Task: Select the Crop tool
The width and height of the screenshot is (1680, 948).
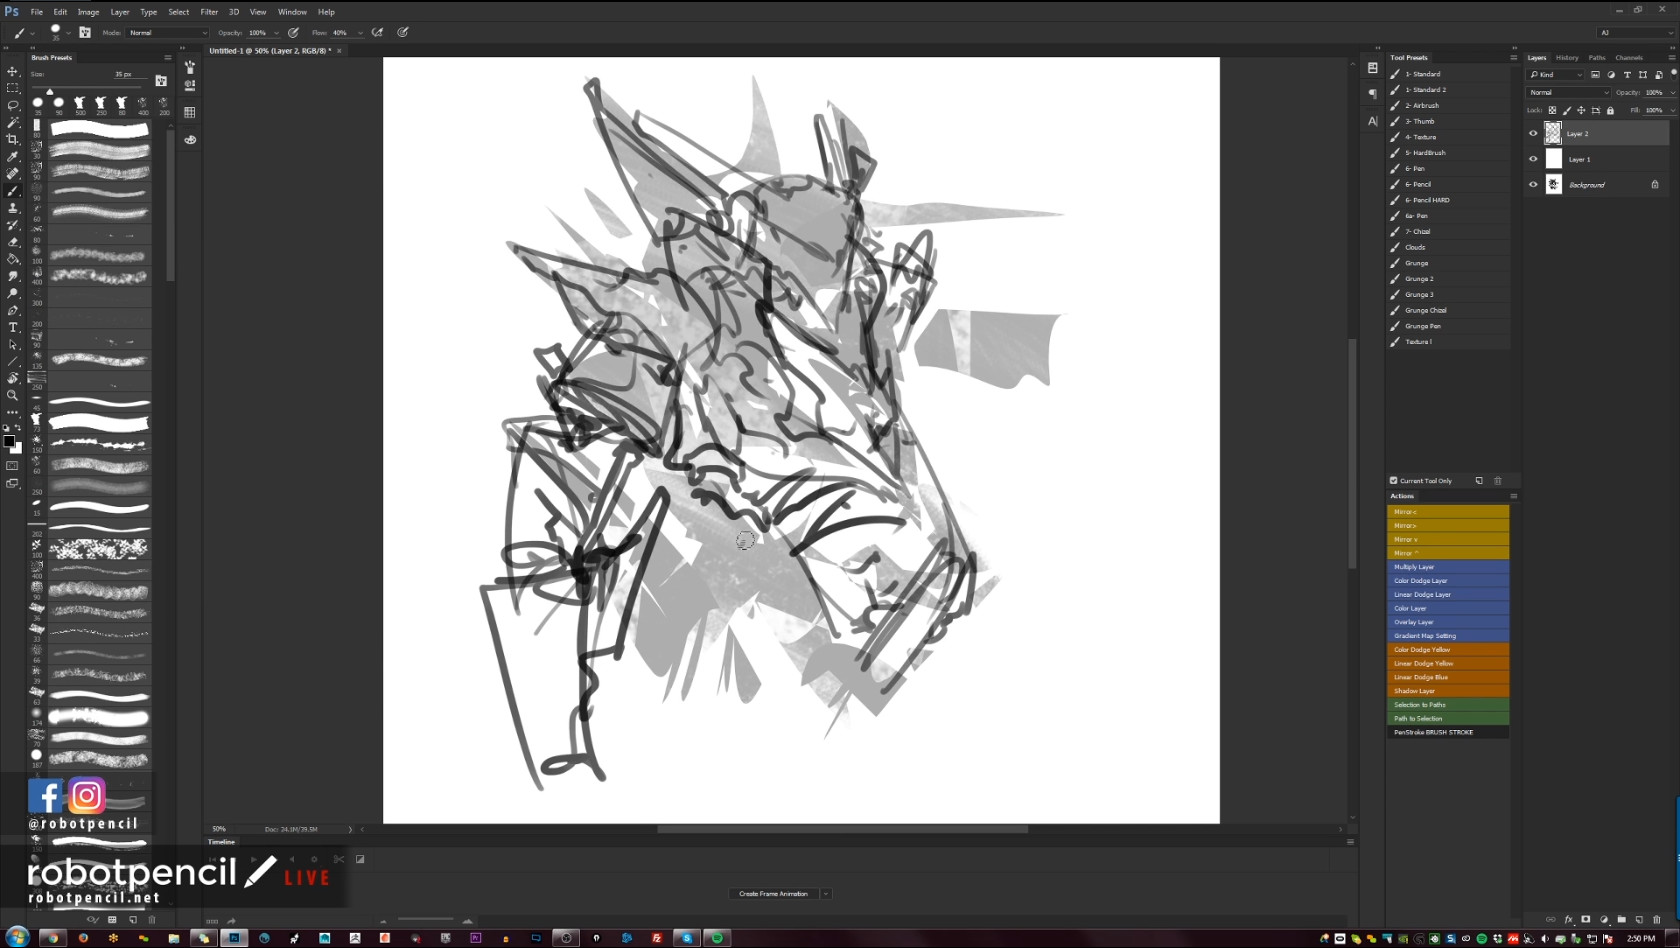Action: click(13, 139)
